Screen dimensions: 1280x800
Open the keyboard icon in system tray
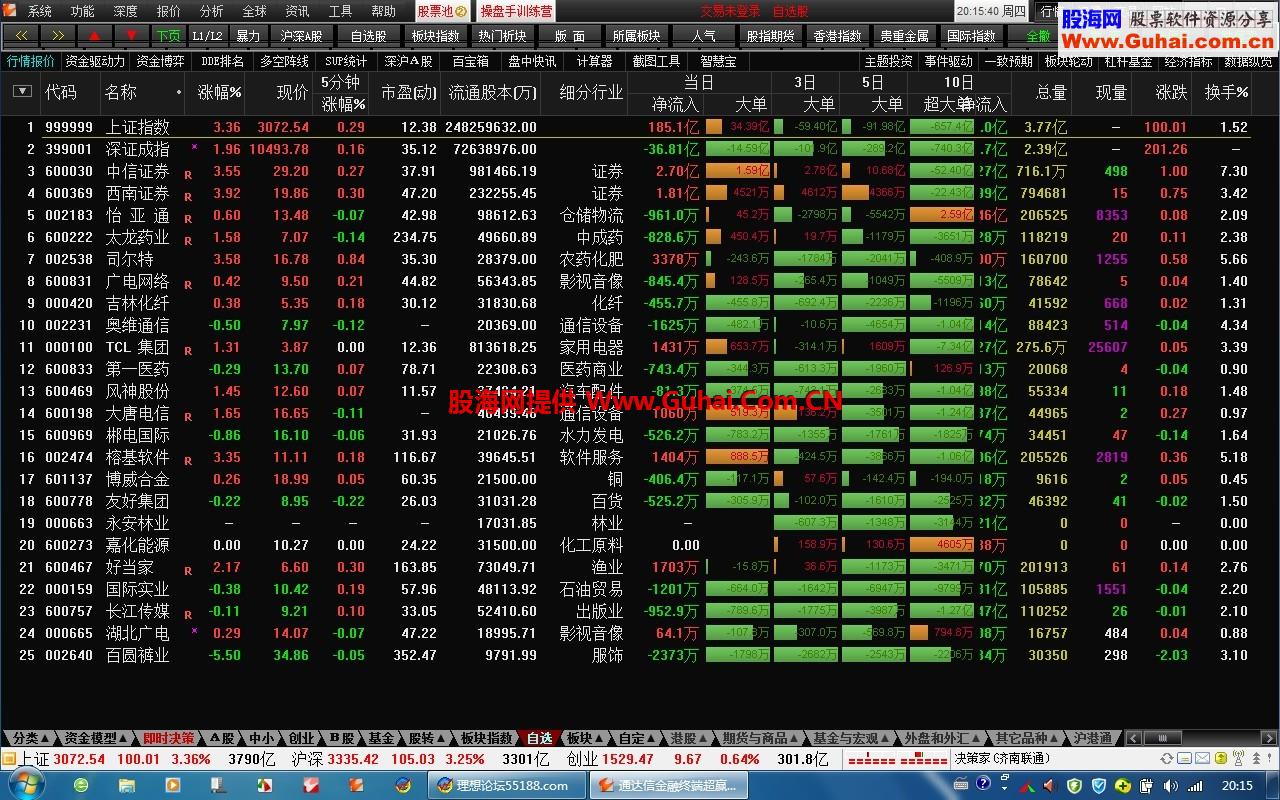point(961,784)
